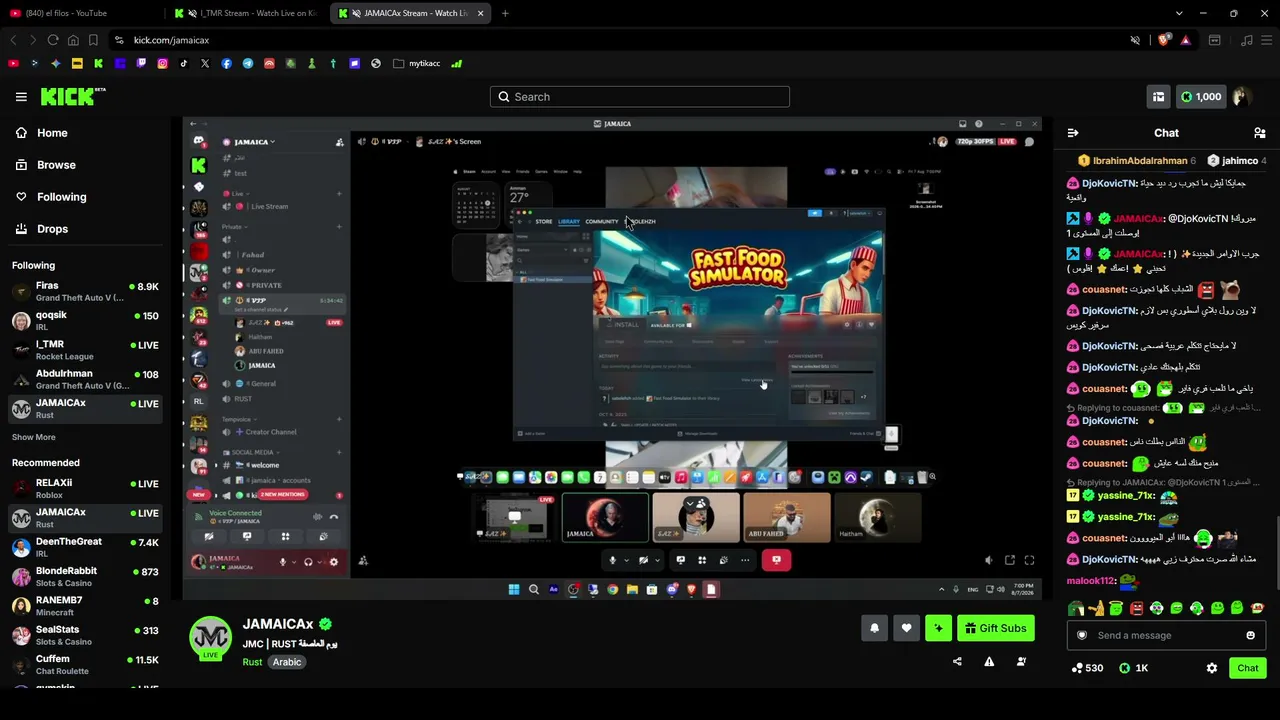
Task: Click the user icon beside the report icon
Action: 1021,662
